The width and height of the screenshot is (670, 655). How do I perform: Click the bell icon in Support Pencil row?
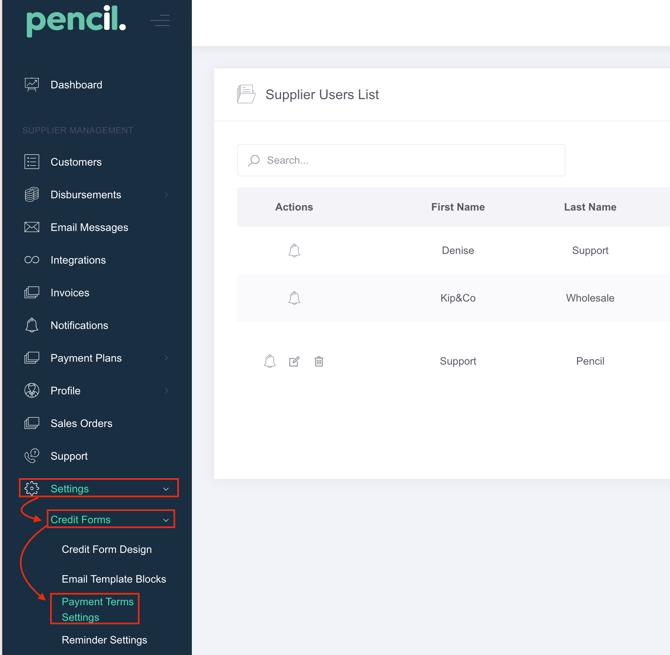[x=270, y=362]
